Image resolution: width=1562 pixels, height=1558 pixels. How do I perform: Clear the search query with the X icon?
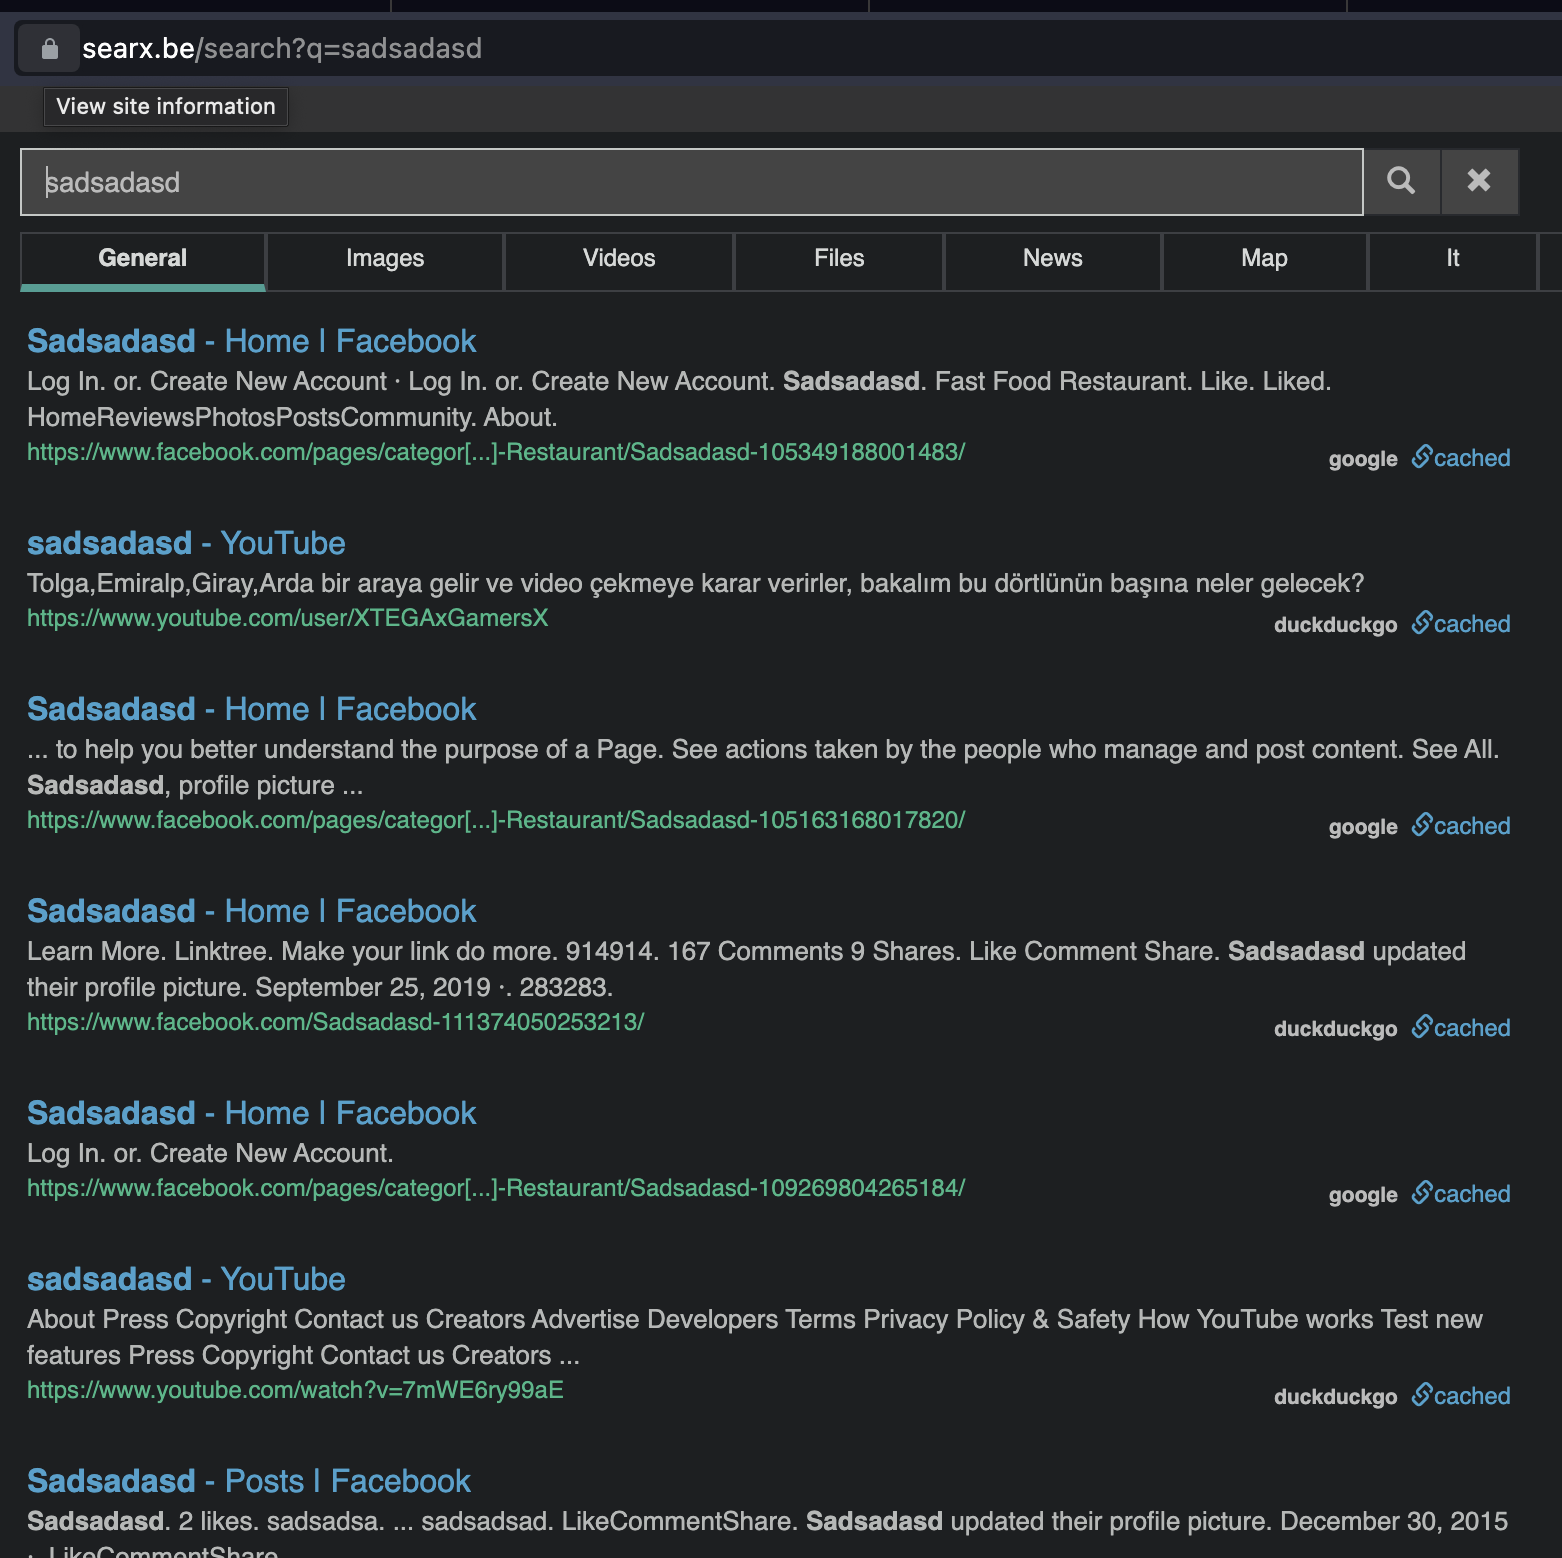(x=1479, y=181)
